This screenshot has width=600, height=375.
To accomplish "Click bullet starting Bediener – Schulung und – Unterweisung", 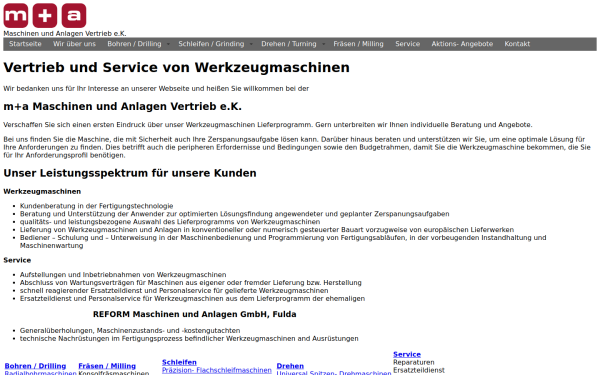I will coord(283,241).
